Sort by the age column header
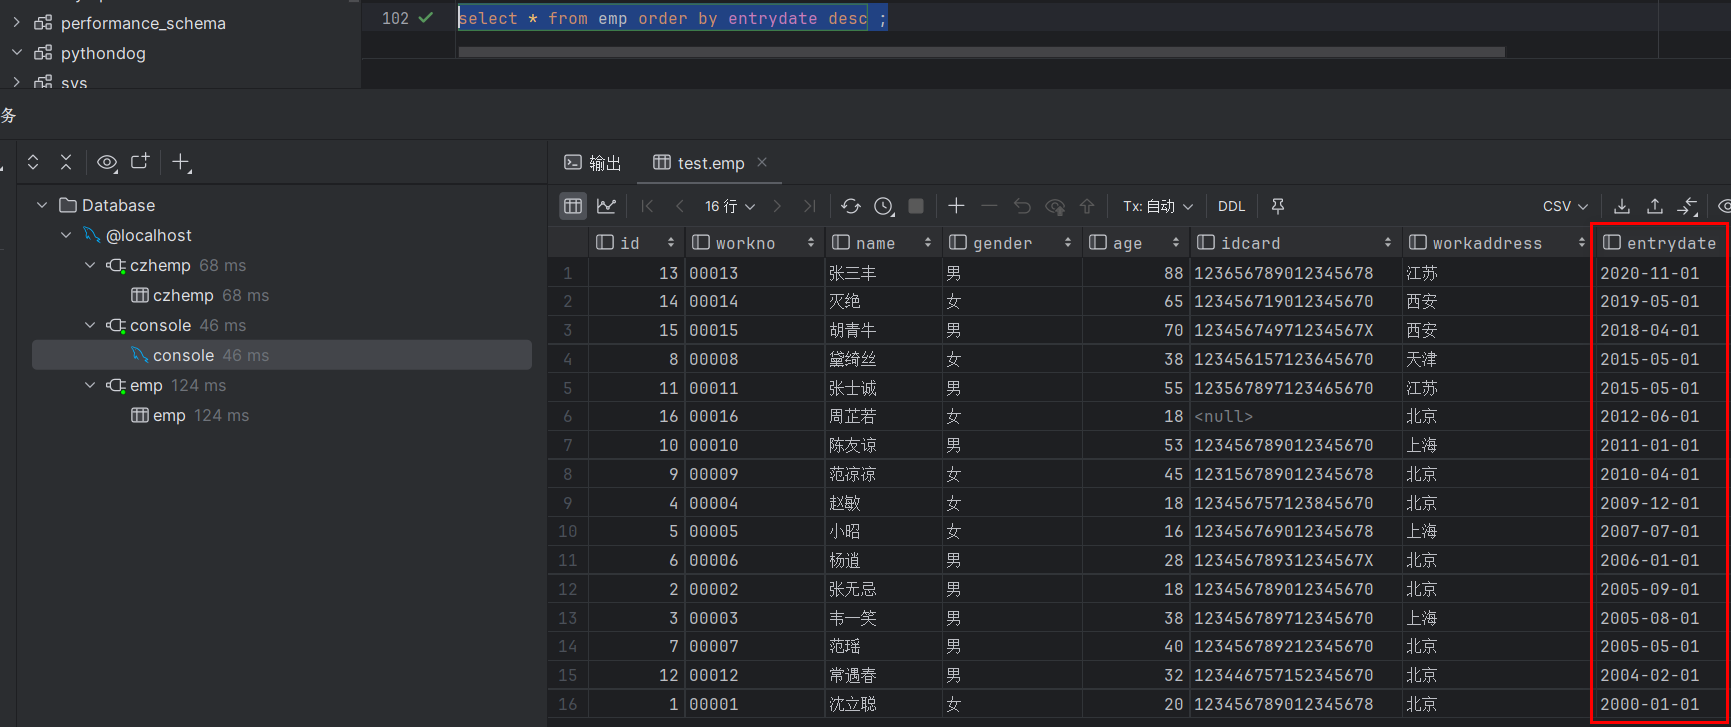Screen dimensions: 1731x727 click(1135, 243)
